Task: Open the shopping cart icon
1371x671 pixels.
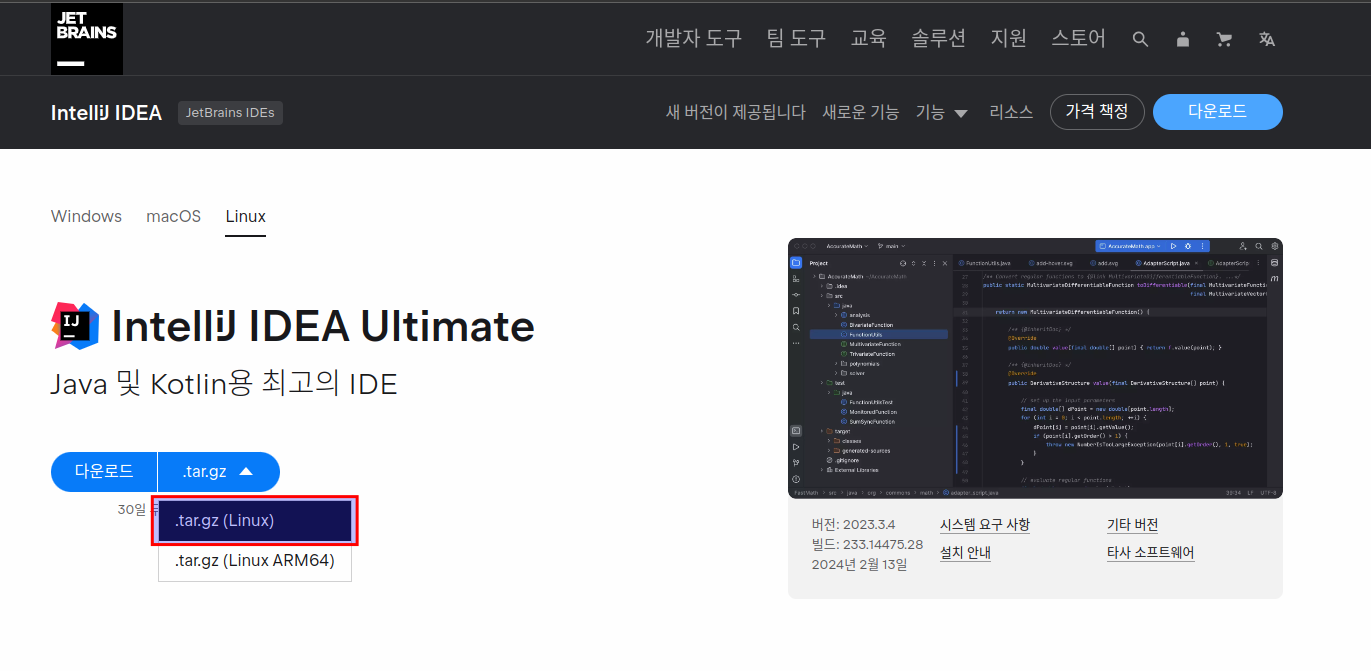Action: point(1224,39)
